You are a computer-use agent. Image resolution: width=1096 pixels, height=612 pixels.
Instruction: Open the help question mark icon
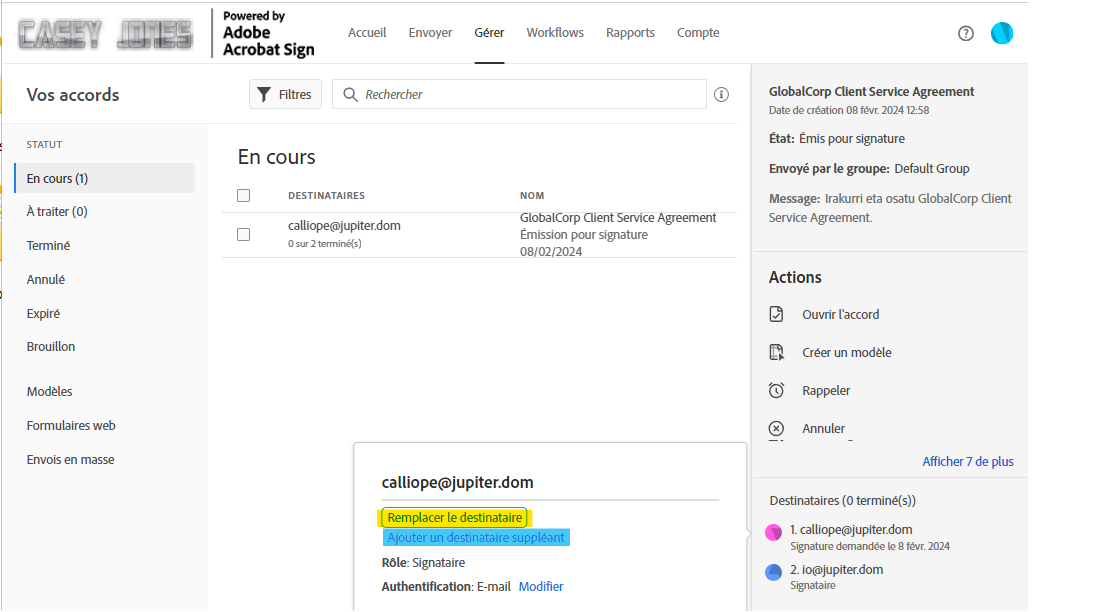click(x=965, y=33)
